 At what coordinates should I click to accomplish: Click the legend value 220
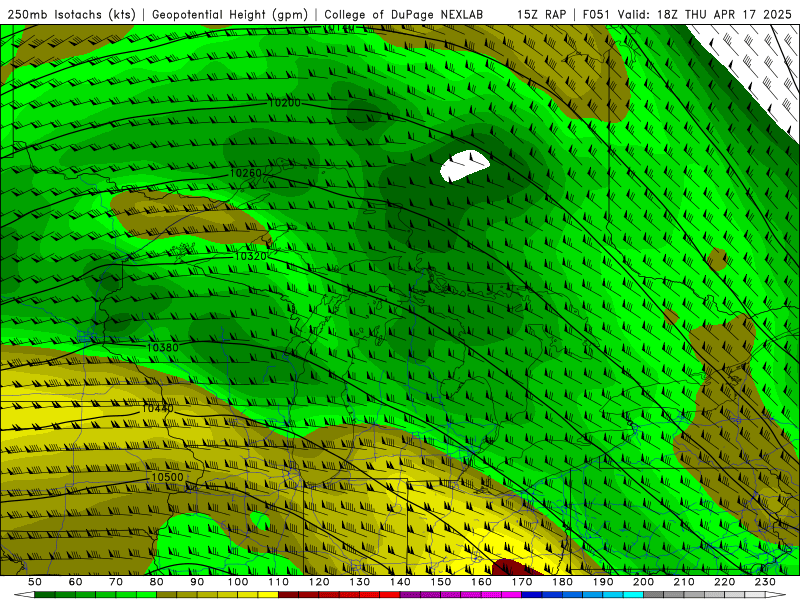tap(725, 582)
